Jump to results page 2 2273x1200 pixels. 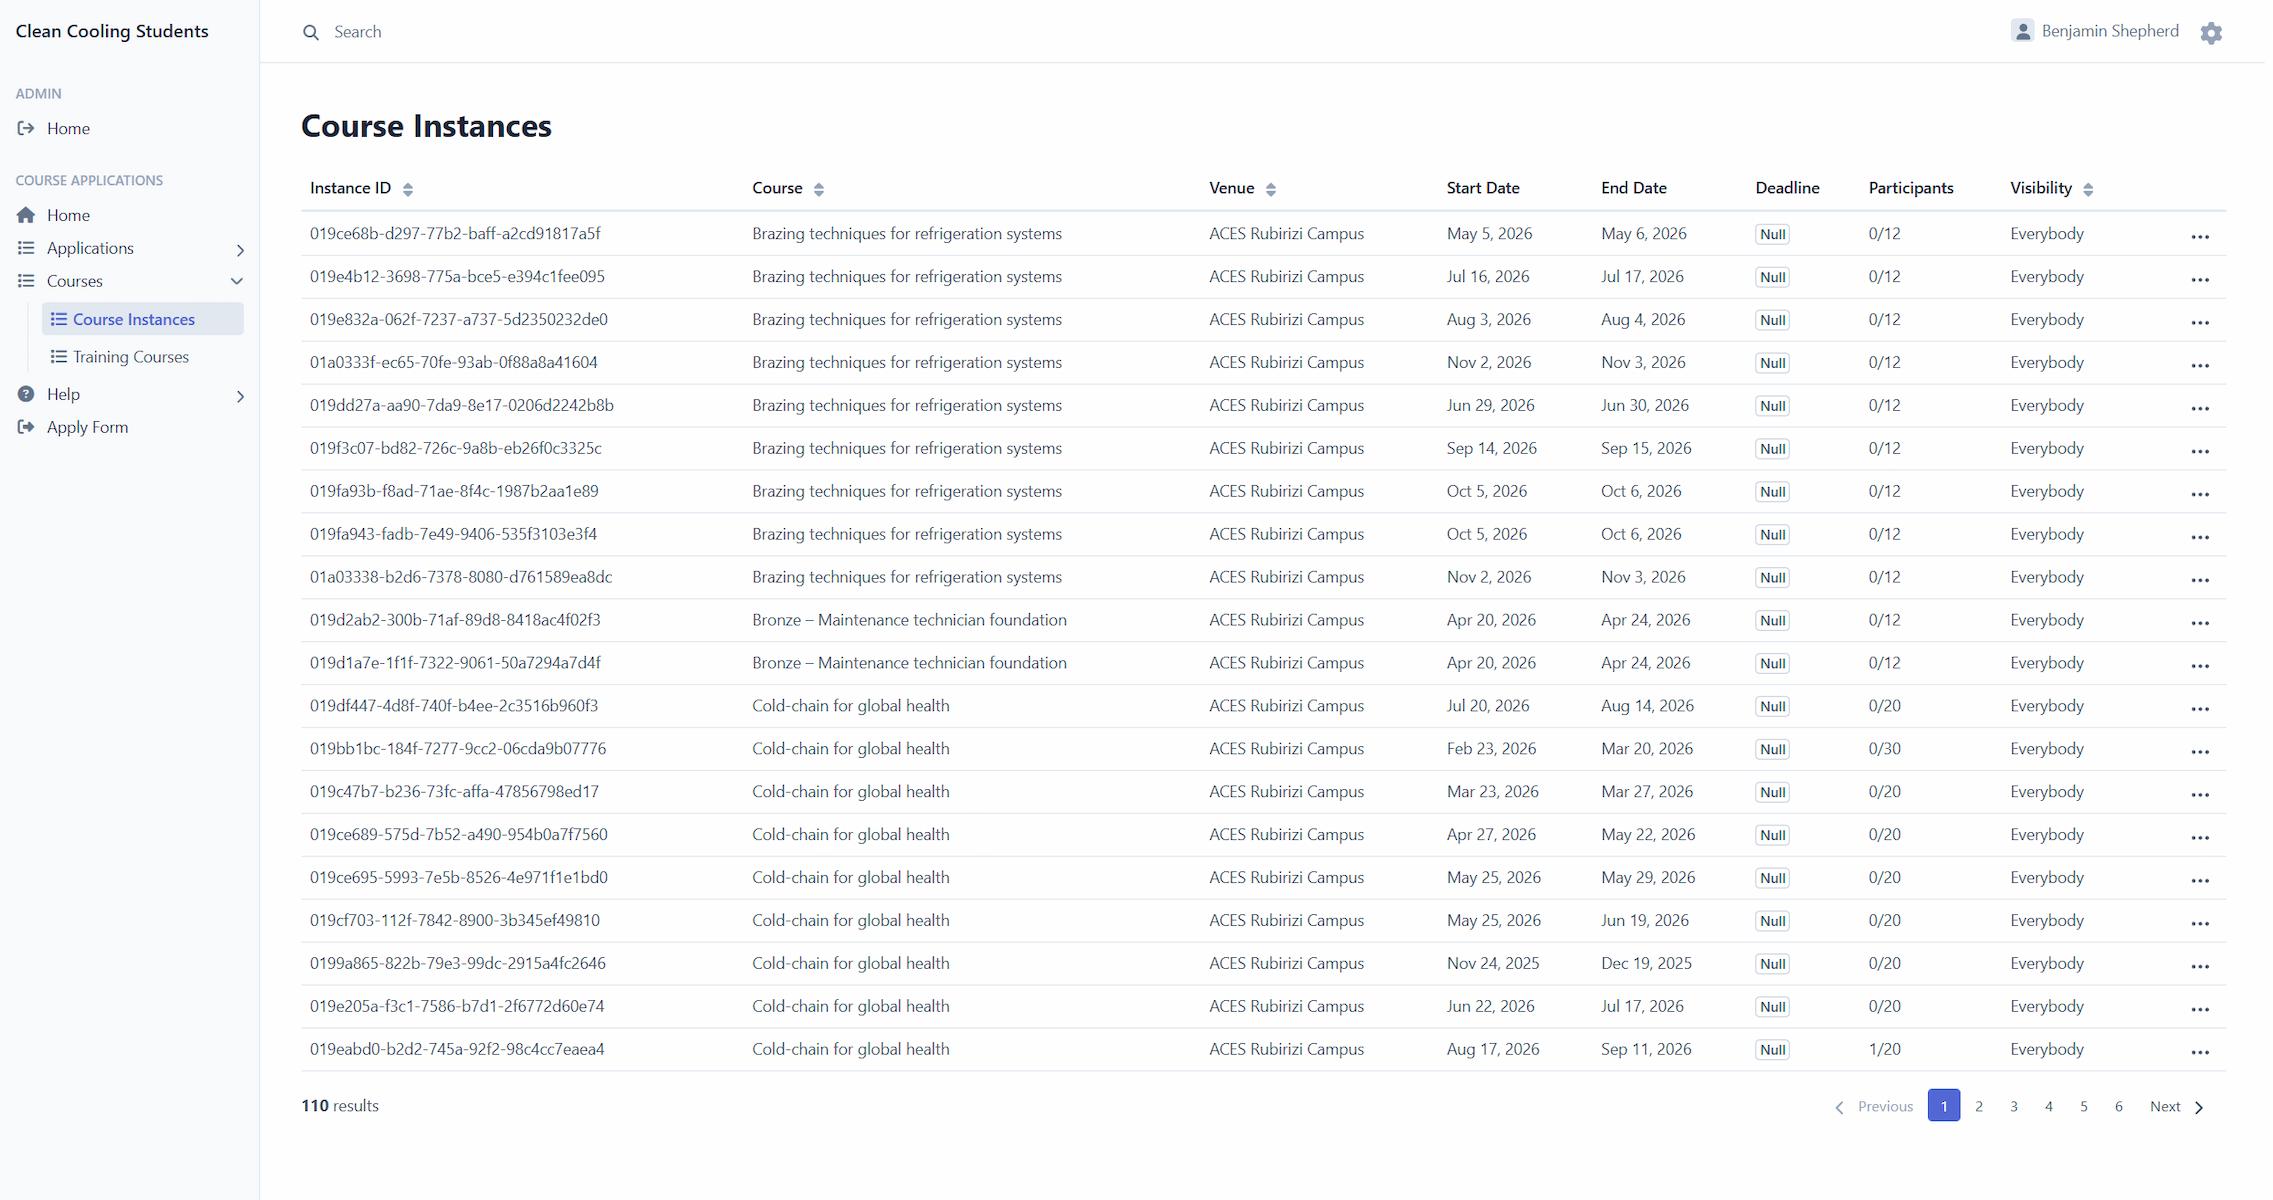coord(1978,1106)
